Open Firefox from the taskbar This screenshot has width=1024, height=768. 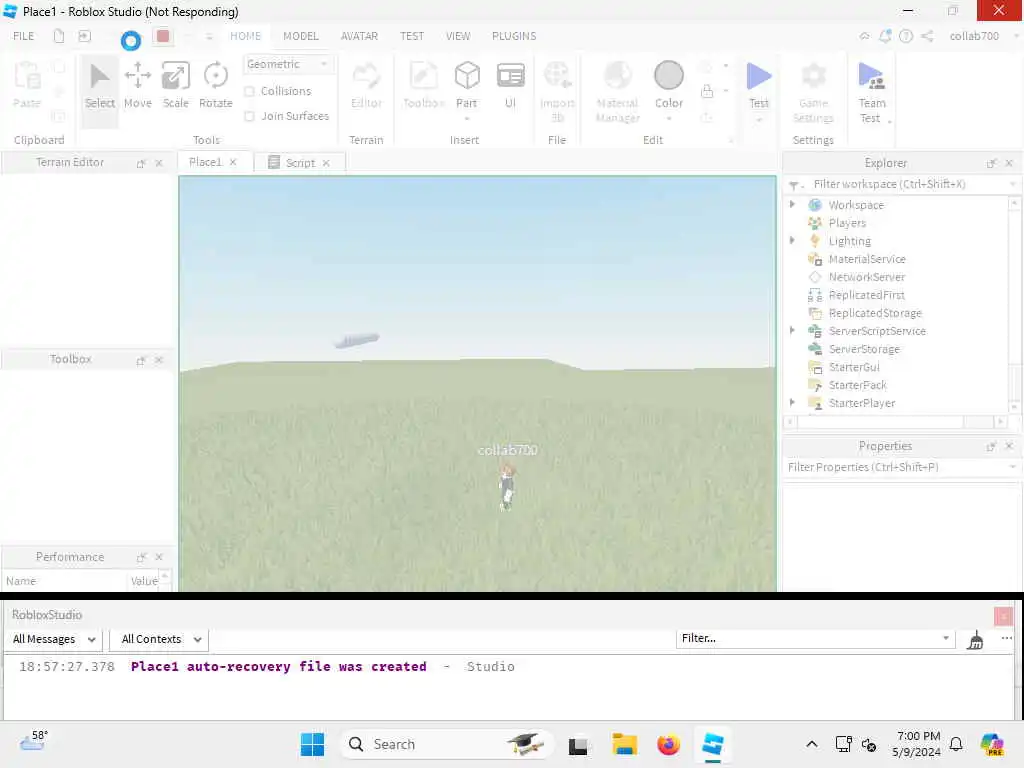668,744
